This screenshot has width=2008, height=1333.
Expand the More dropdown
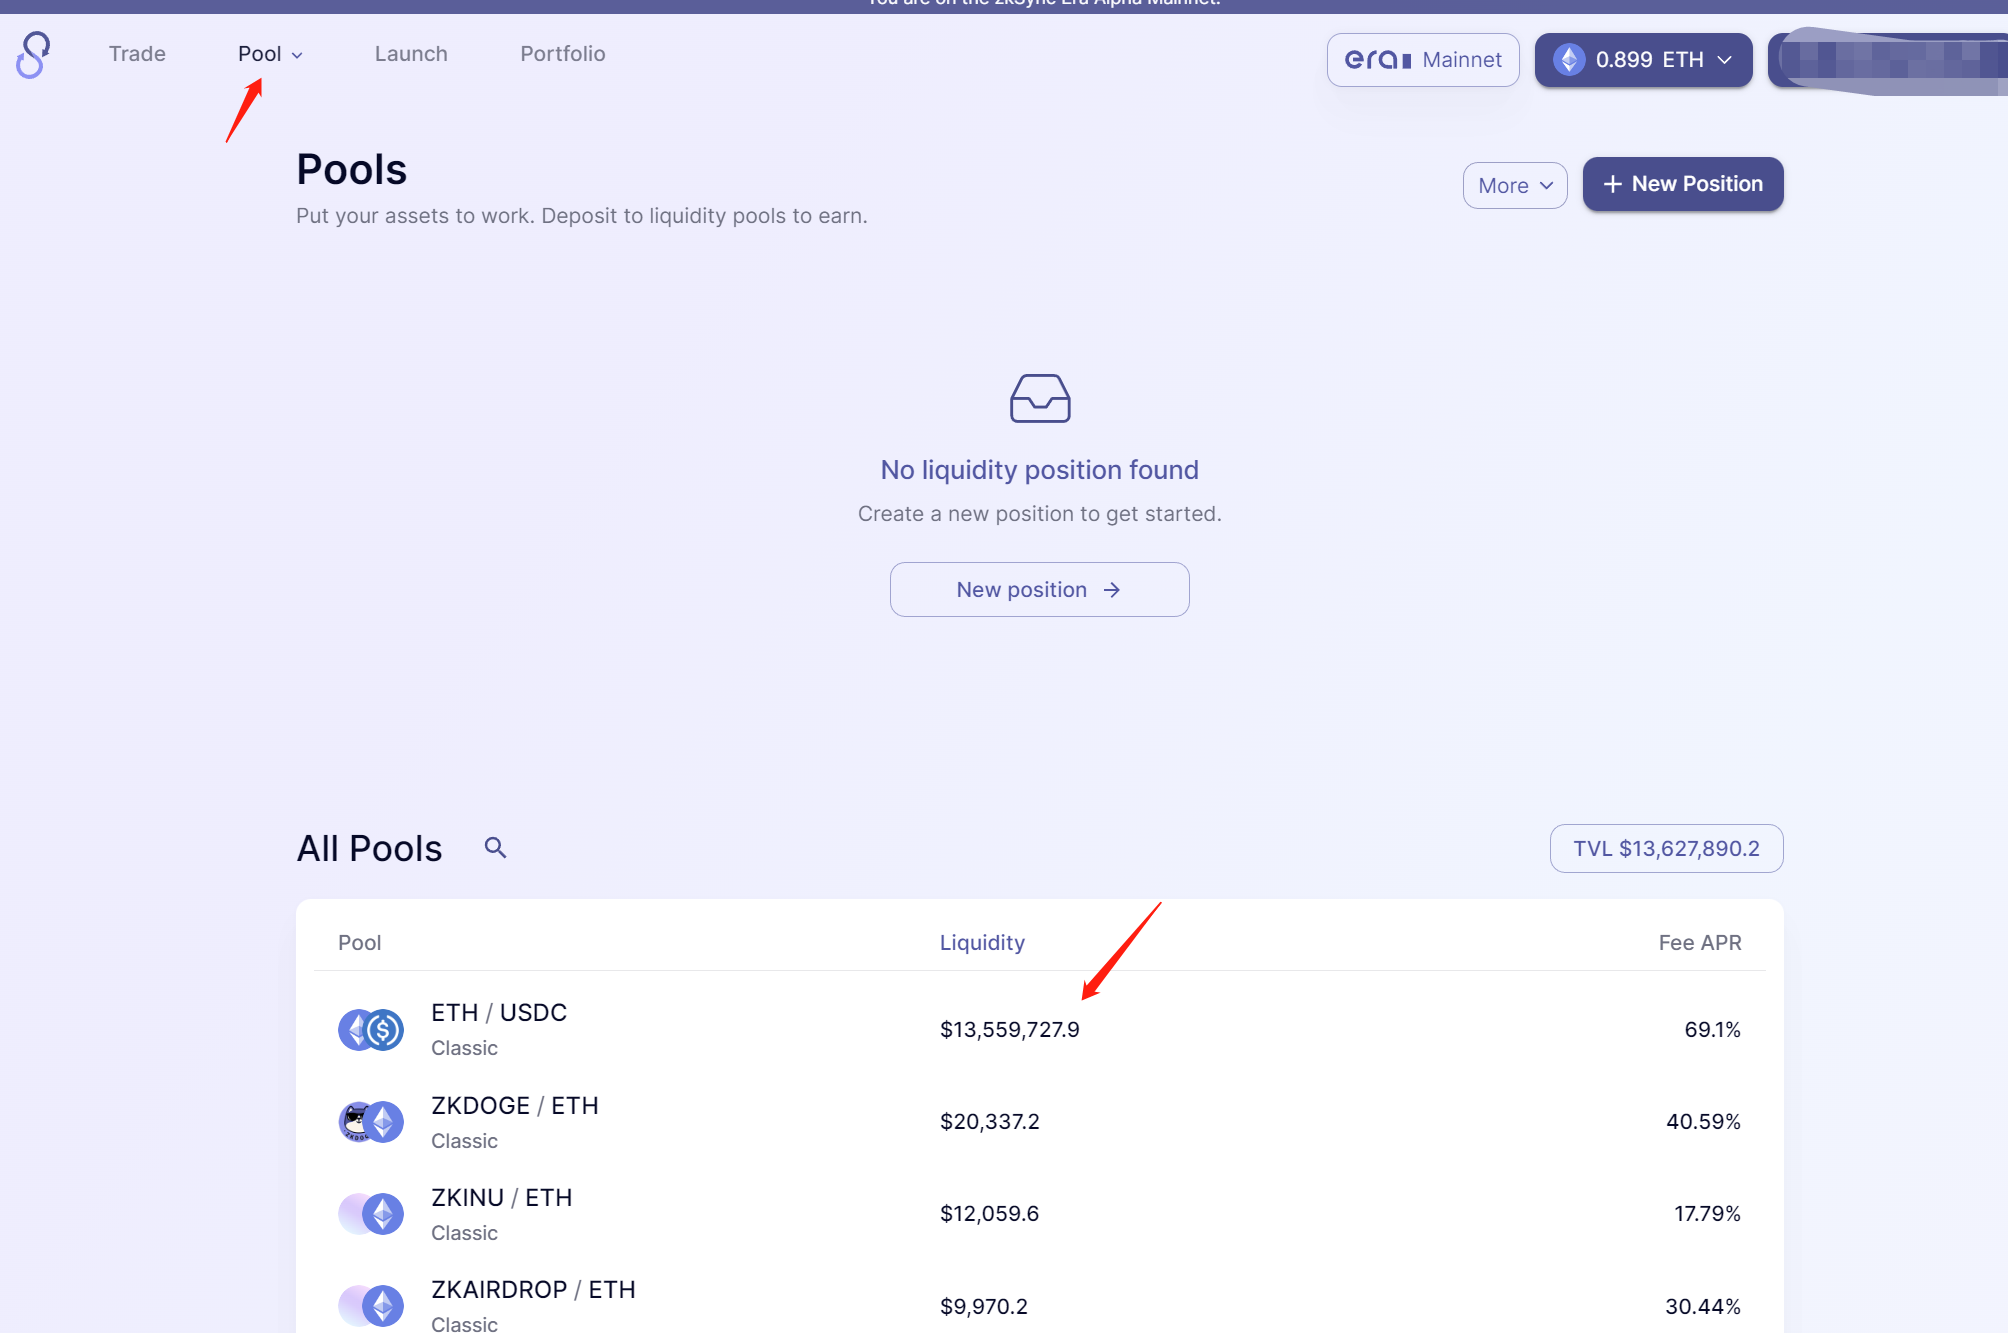1515,185
